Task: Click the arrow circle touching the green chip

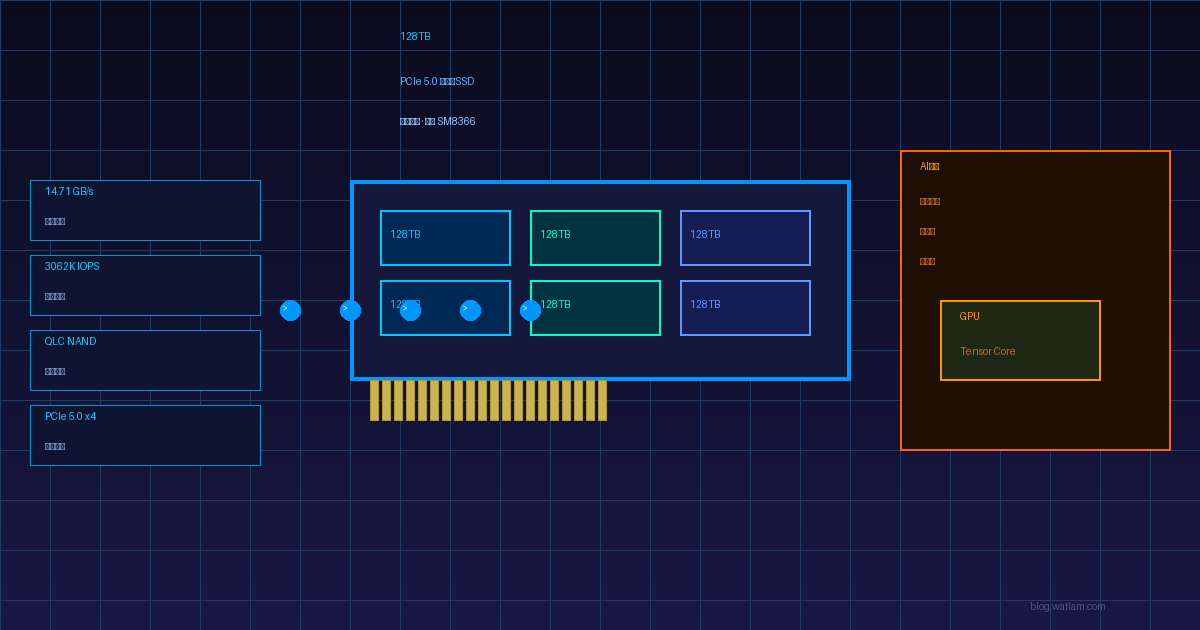Action: point(530,310)
